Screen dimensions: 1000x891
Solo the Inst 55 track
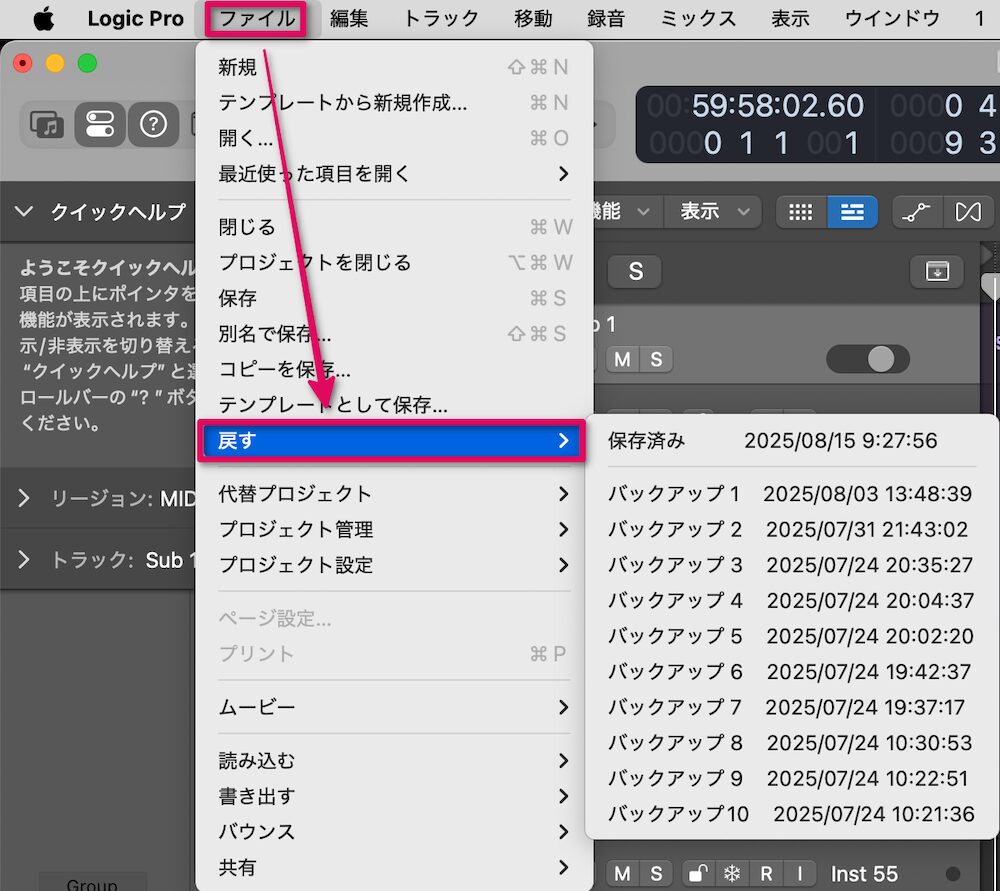point(656,873)
